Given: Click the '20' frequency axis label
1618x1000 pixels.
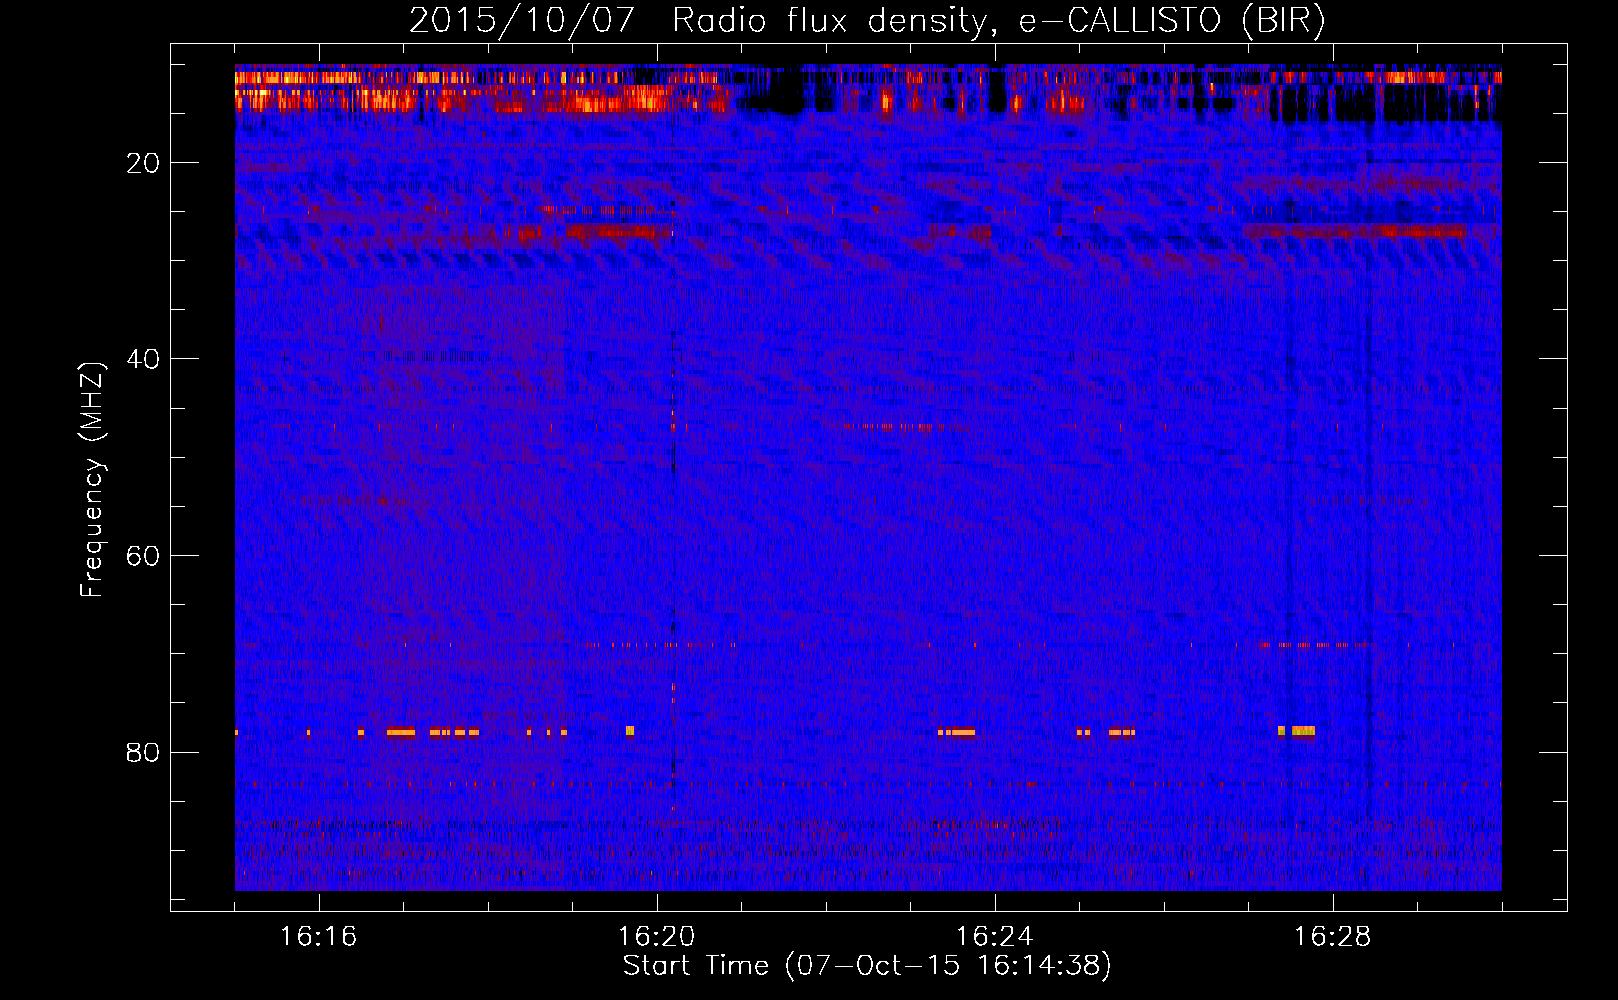Looking at the screenshot, I should tap(144, 163).
